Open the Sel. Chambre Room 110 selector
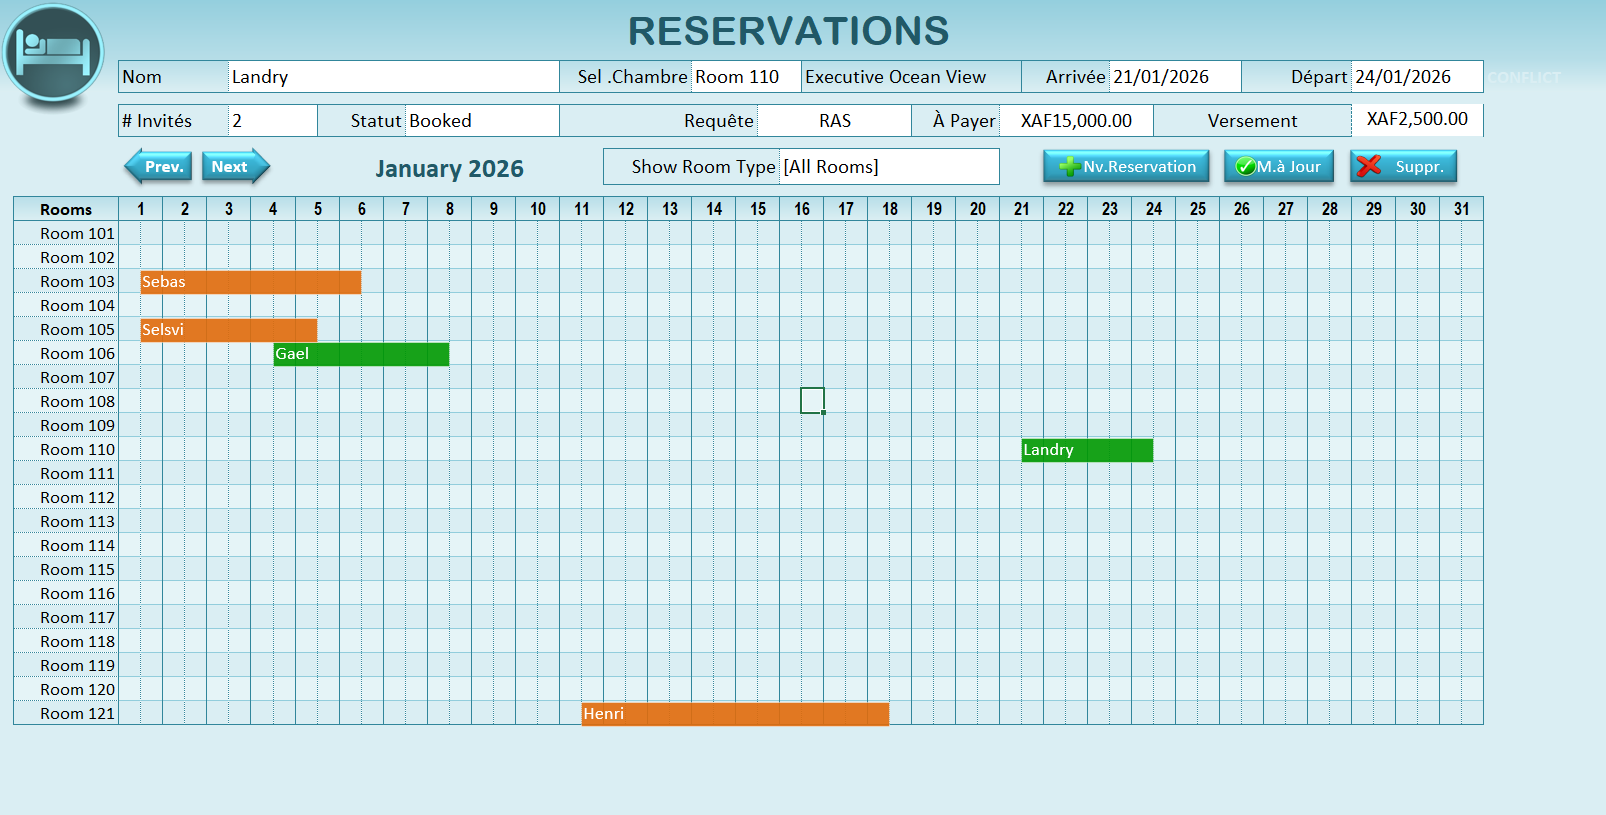Screen dimensions: 1606x815 (x=745, y=77)
